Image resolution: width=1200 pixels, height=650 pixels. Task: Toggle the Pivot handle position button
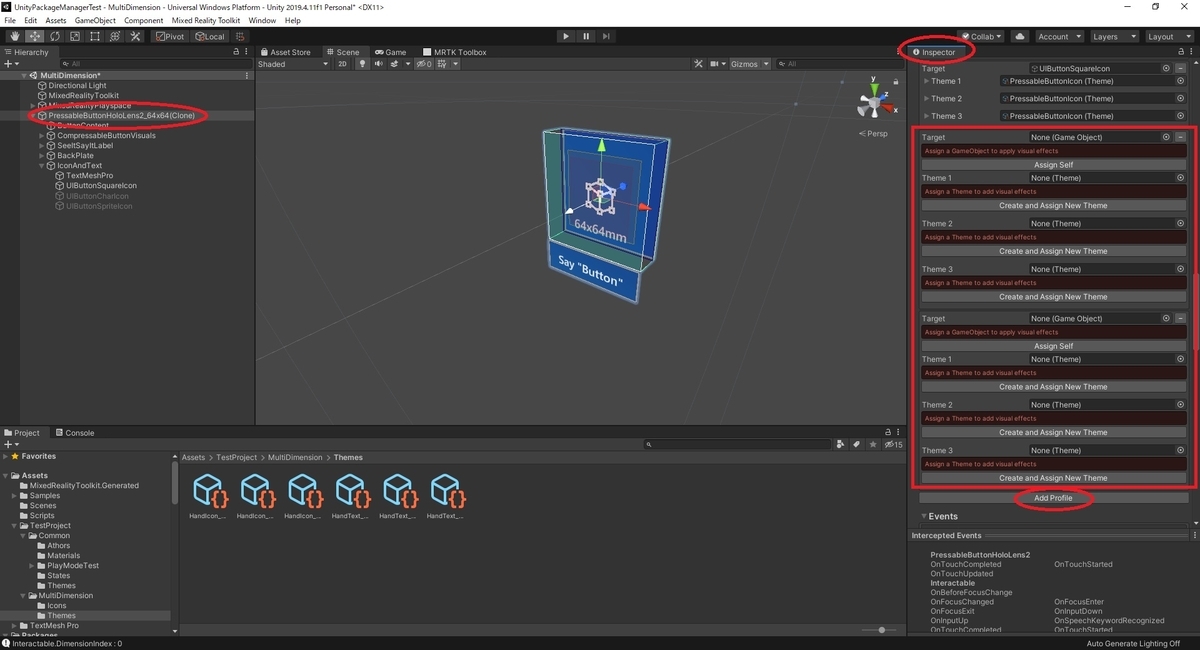(170, 37)
